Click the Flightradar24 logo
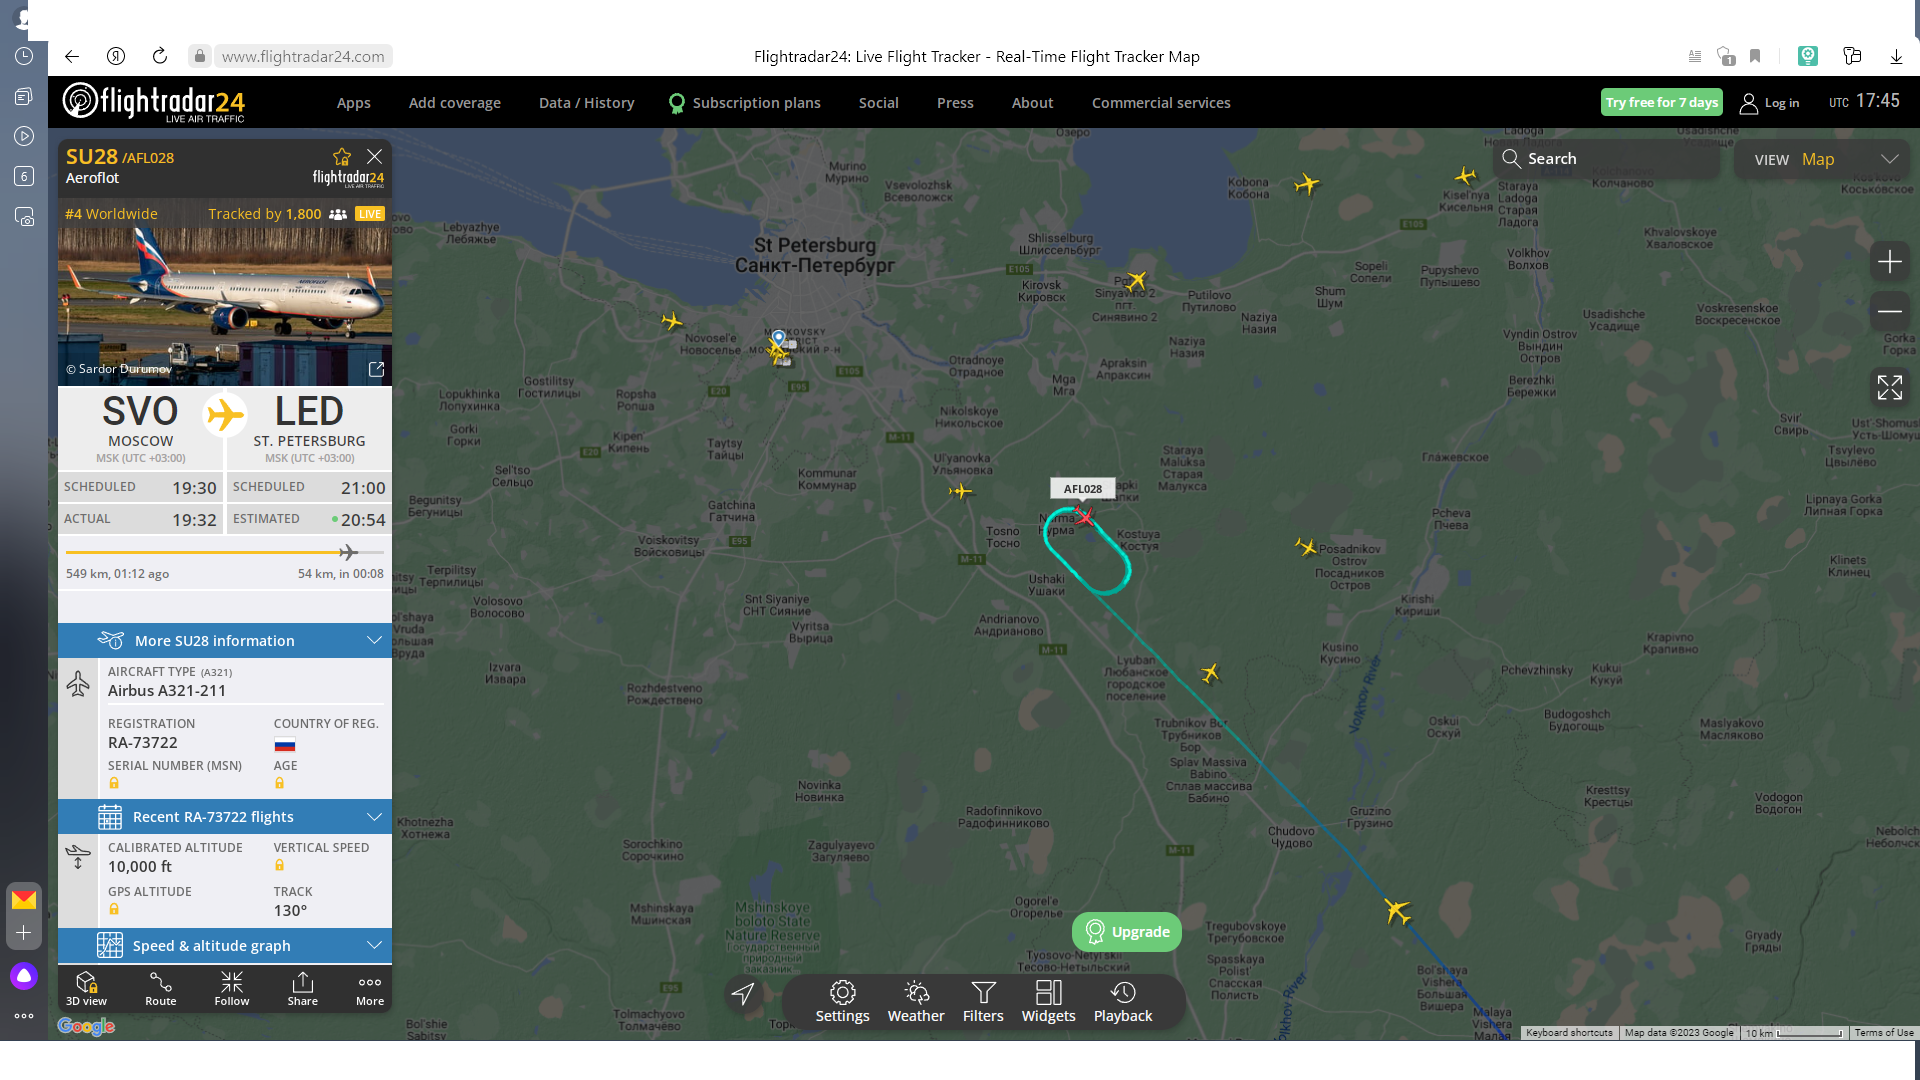Image resolution: width=1920 pixels, height=1080 pixels. pos(154,102)
